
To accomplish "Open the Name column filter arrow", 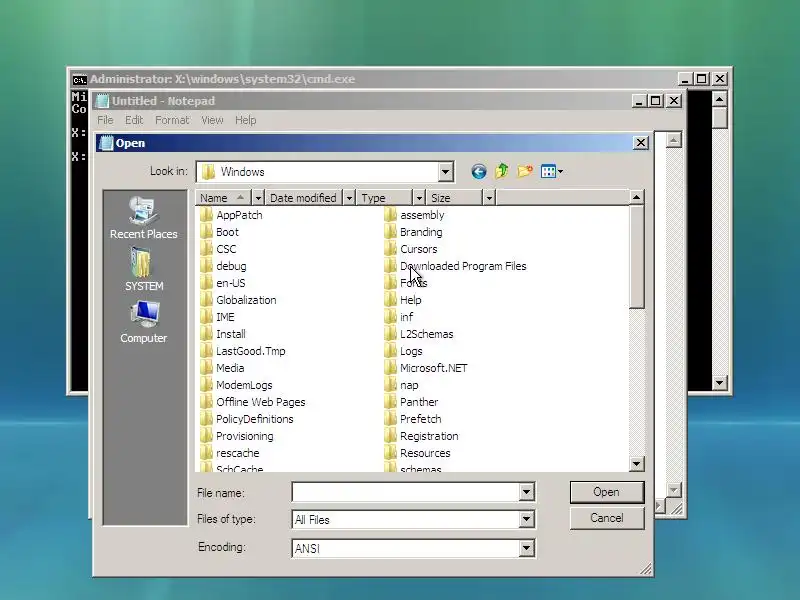I will coord(258,197).
